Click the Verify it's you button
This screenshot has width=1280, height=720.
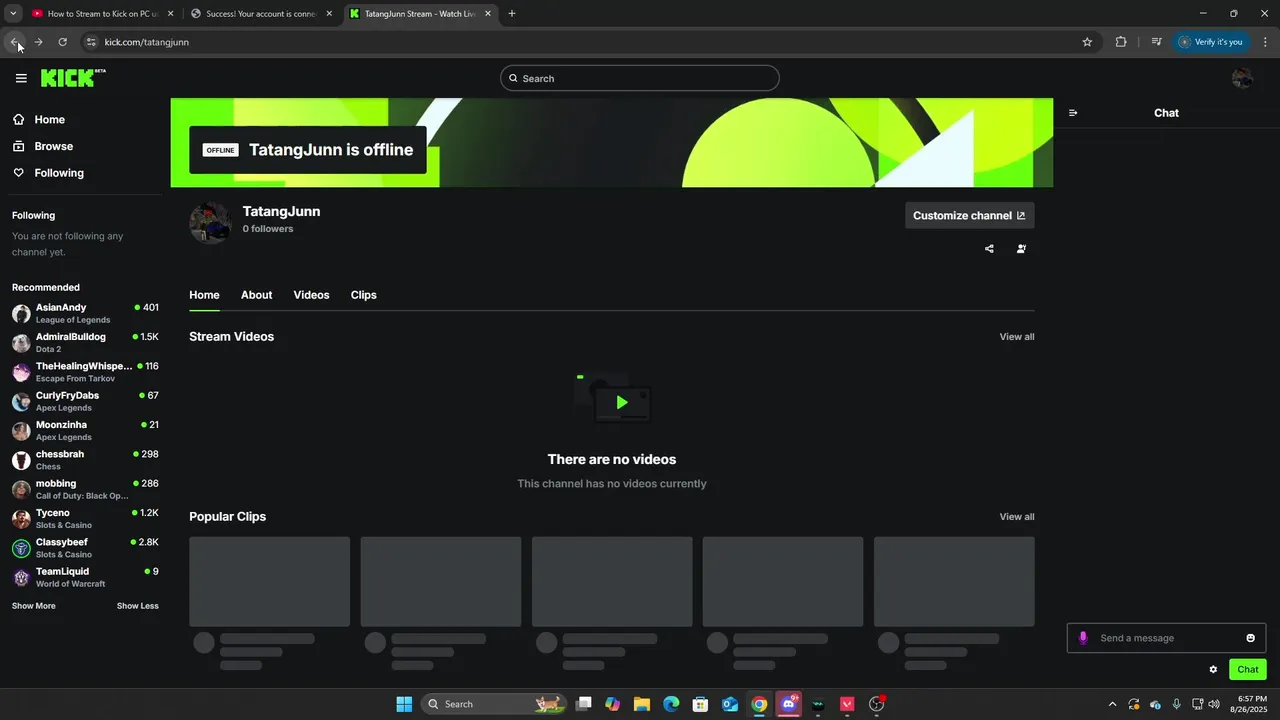(x=1211, y=42)
